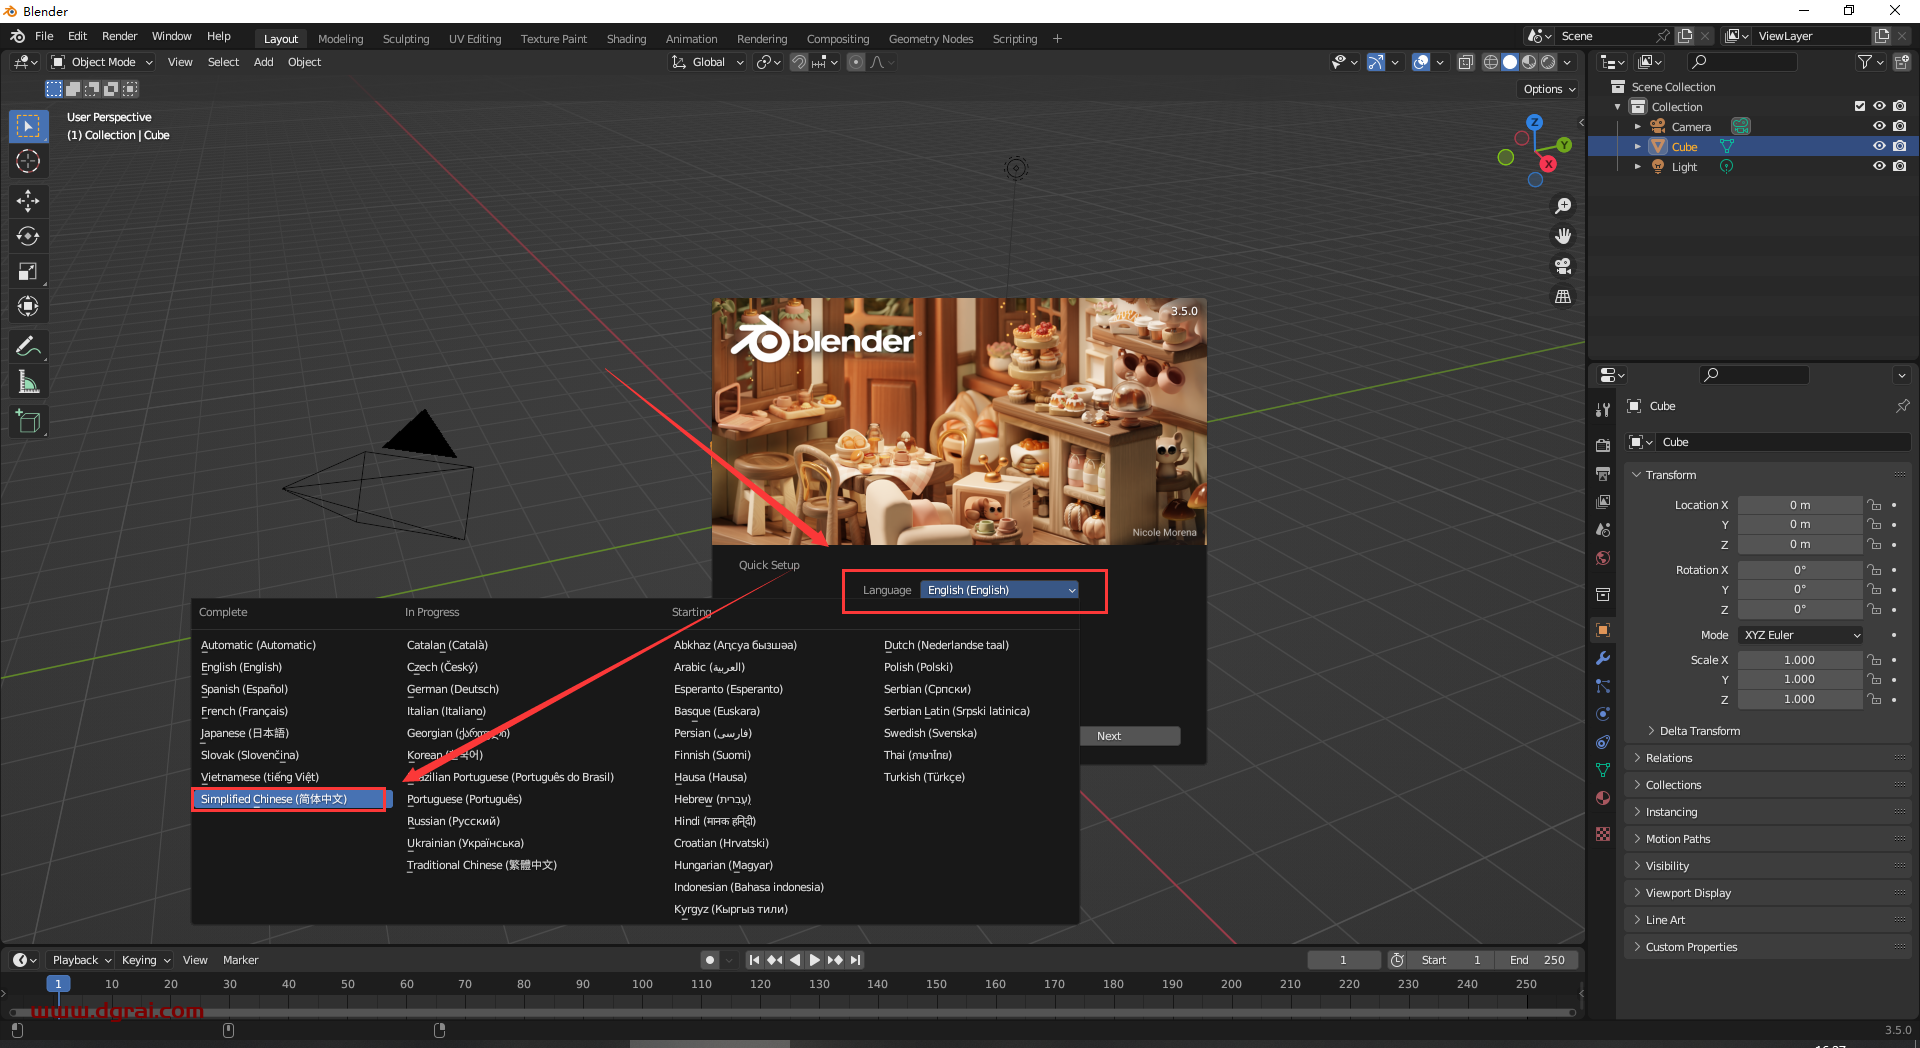Open Global transform orientation dropdown
Screen dimensions: 1920x1048
708,62
